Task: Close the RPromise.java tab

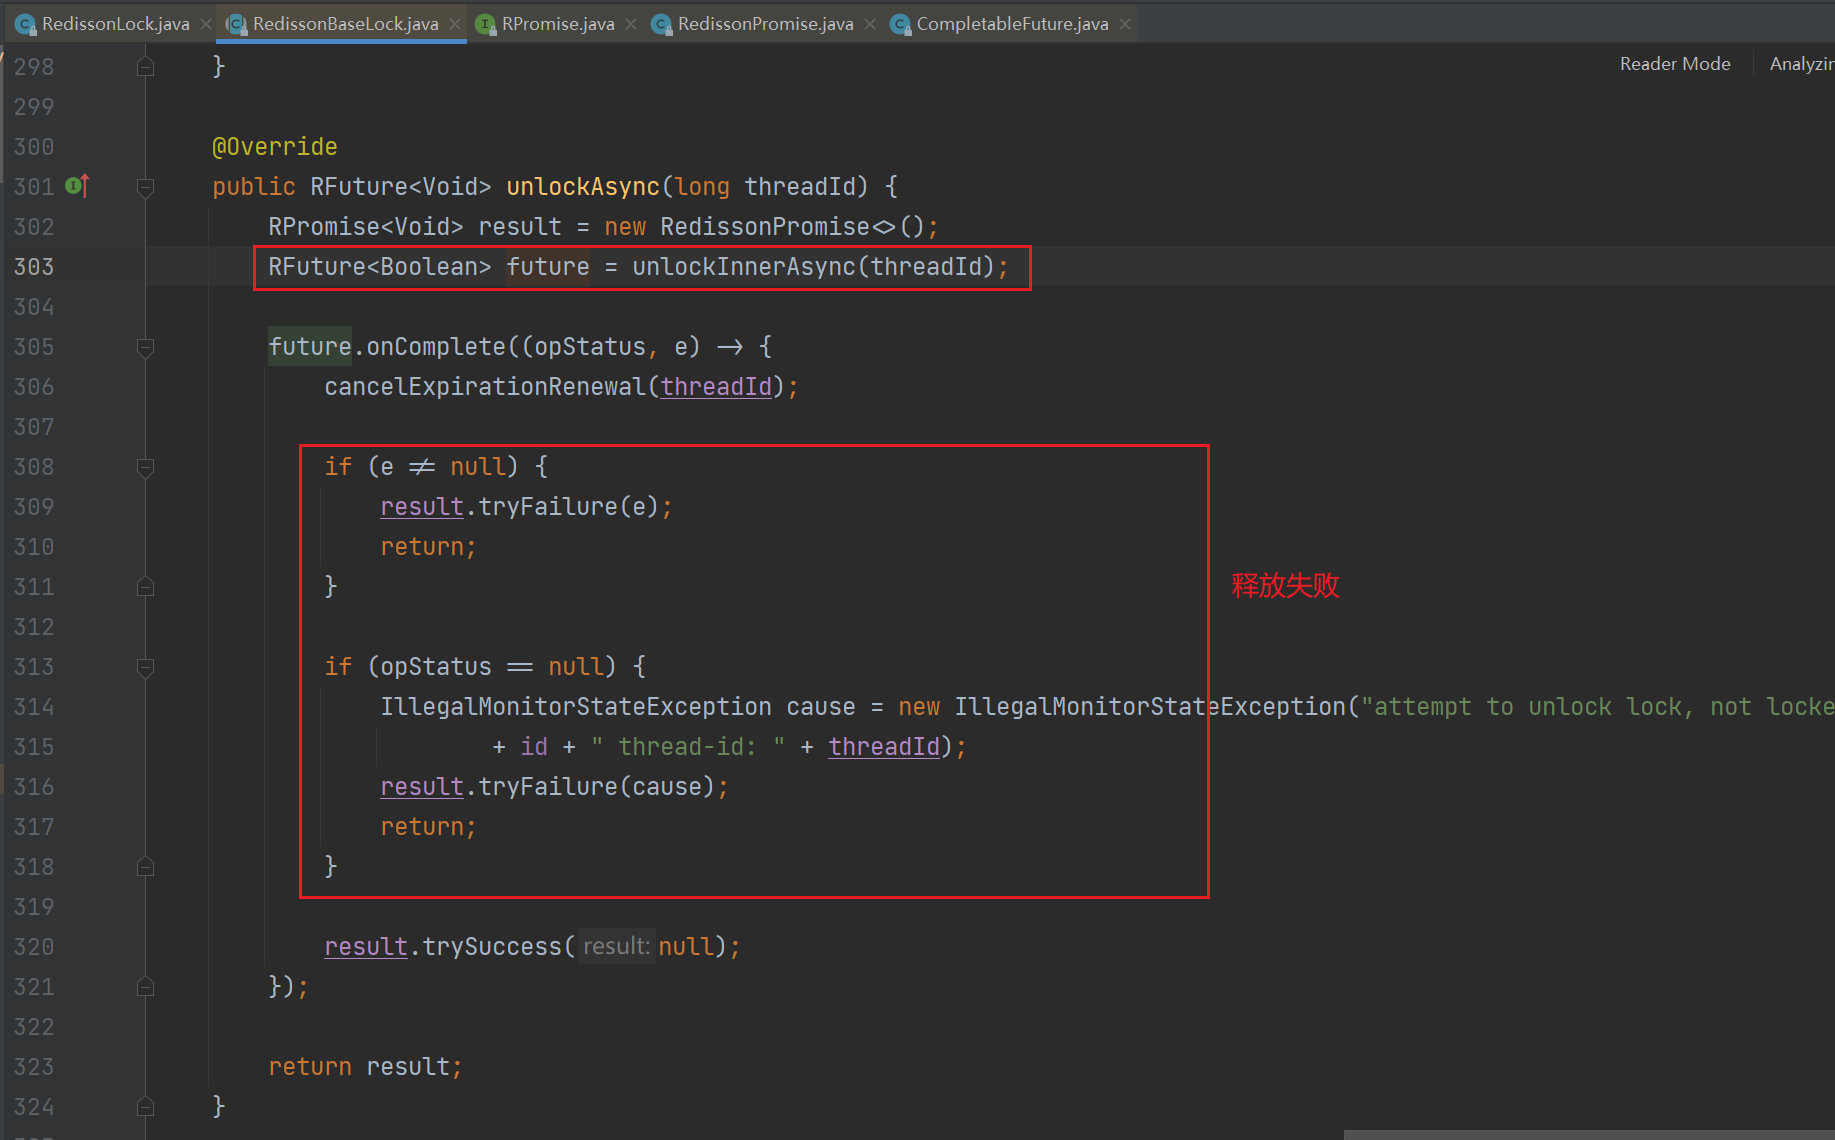Action: click(631, 24)
